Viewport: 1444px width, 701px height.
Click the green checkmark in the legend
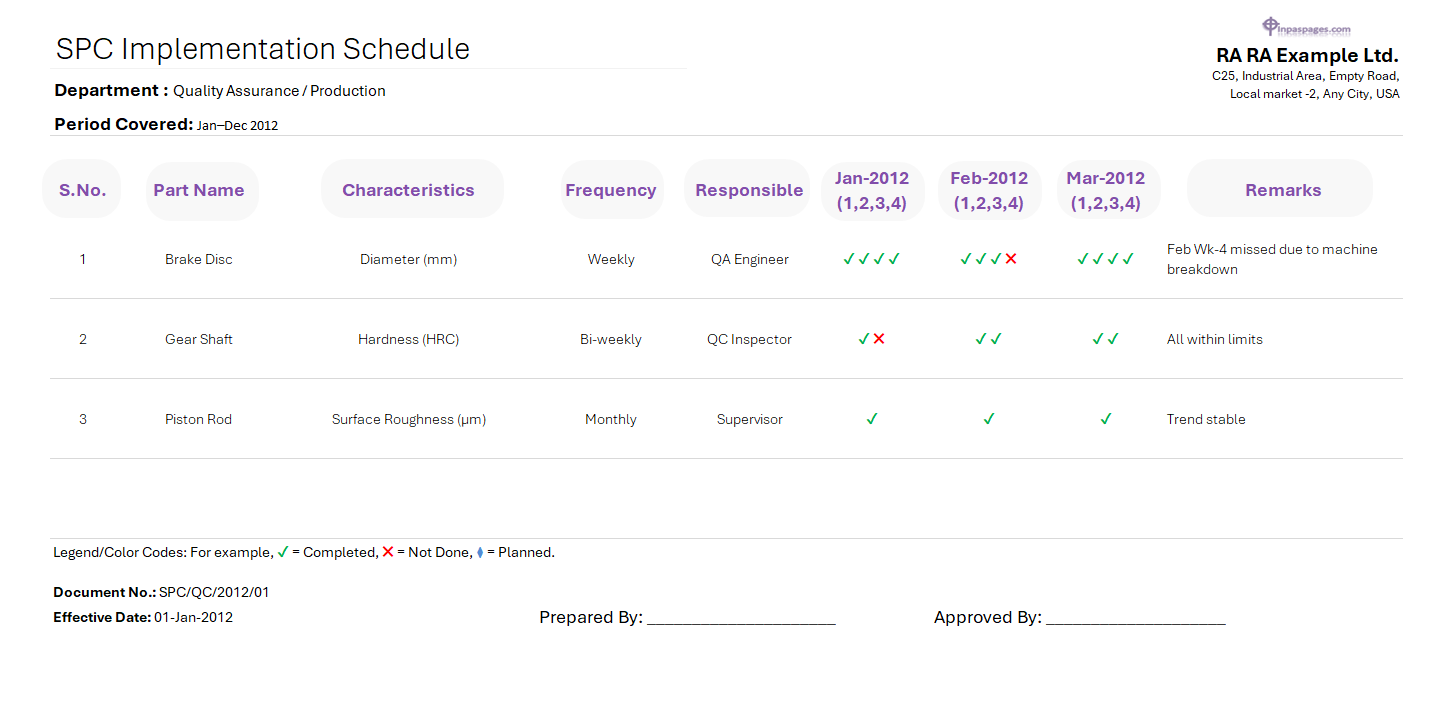point(283,552)
